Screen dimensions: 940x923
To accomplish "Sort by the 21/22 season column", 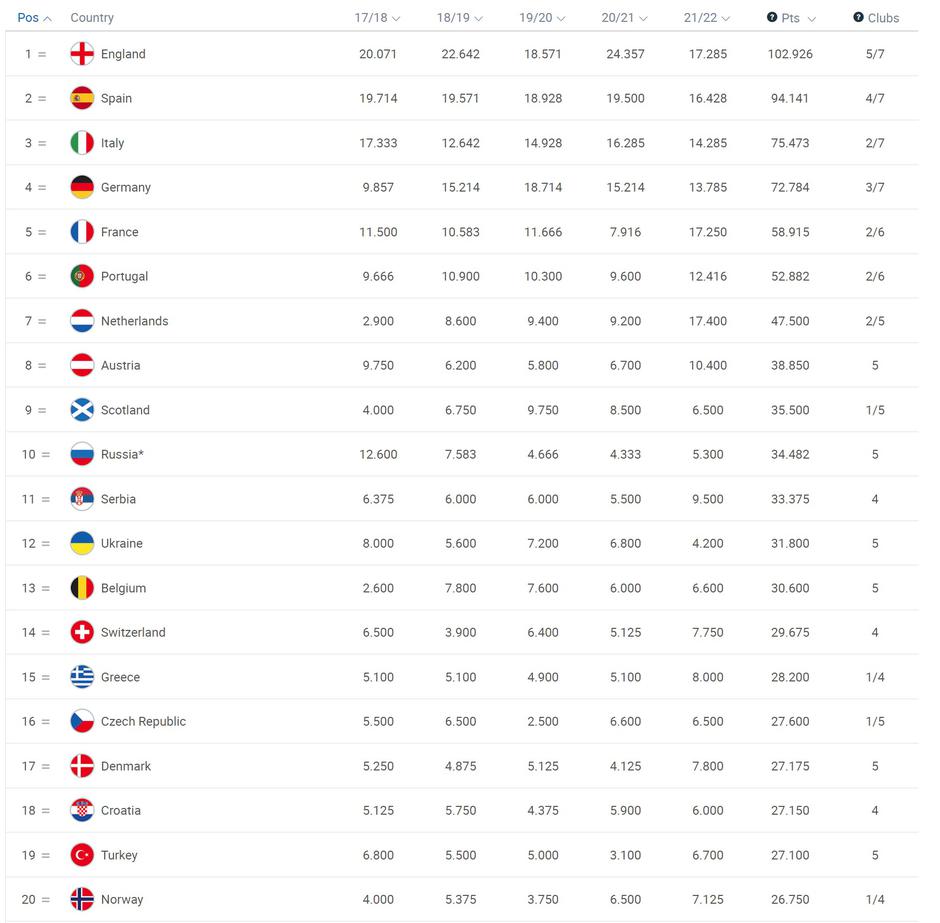I will [x=707, y=18].
